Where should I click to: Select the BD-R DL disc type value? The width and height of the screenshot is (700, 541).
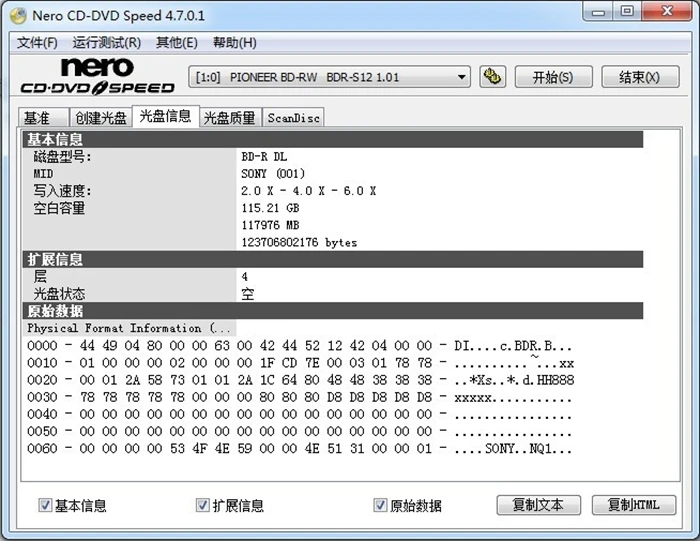click(x=264, y=157)
